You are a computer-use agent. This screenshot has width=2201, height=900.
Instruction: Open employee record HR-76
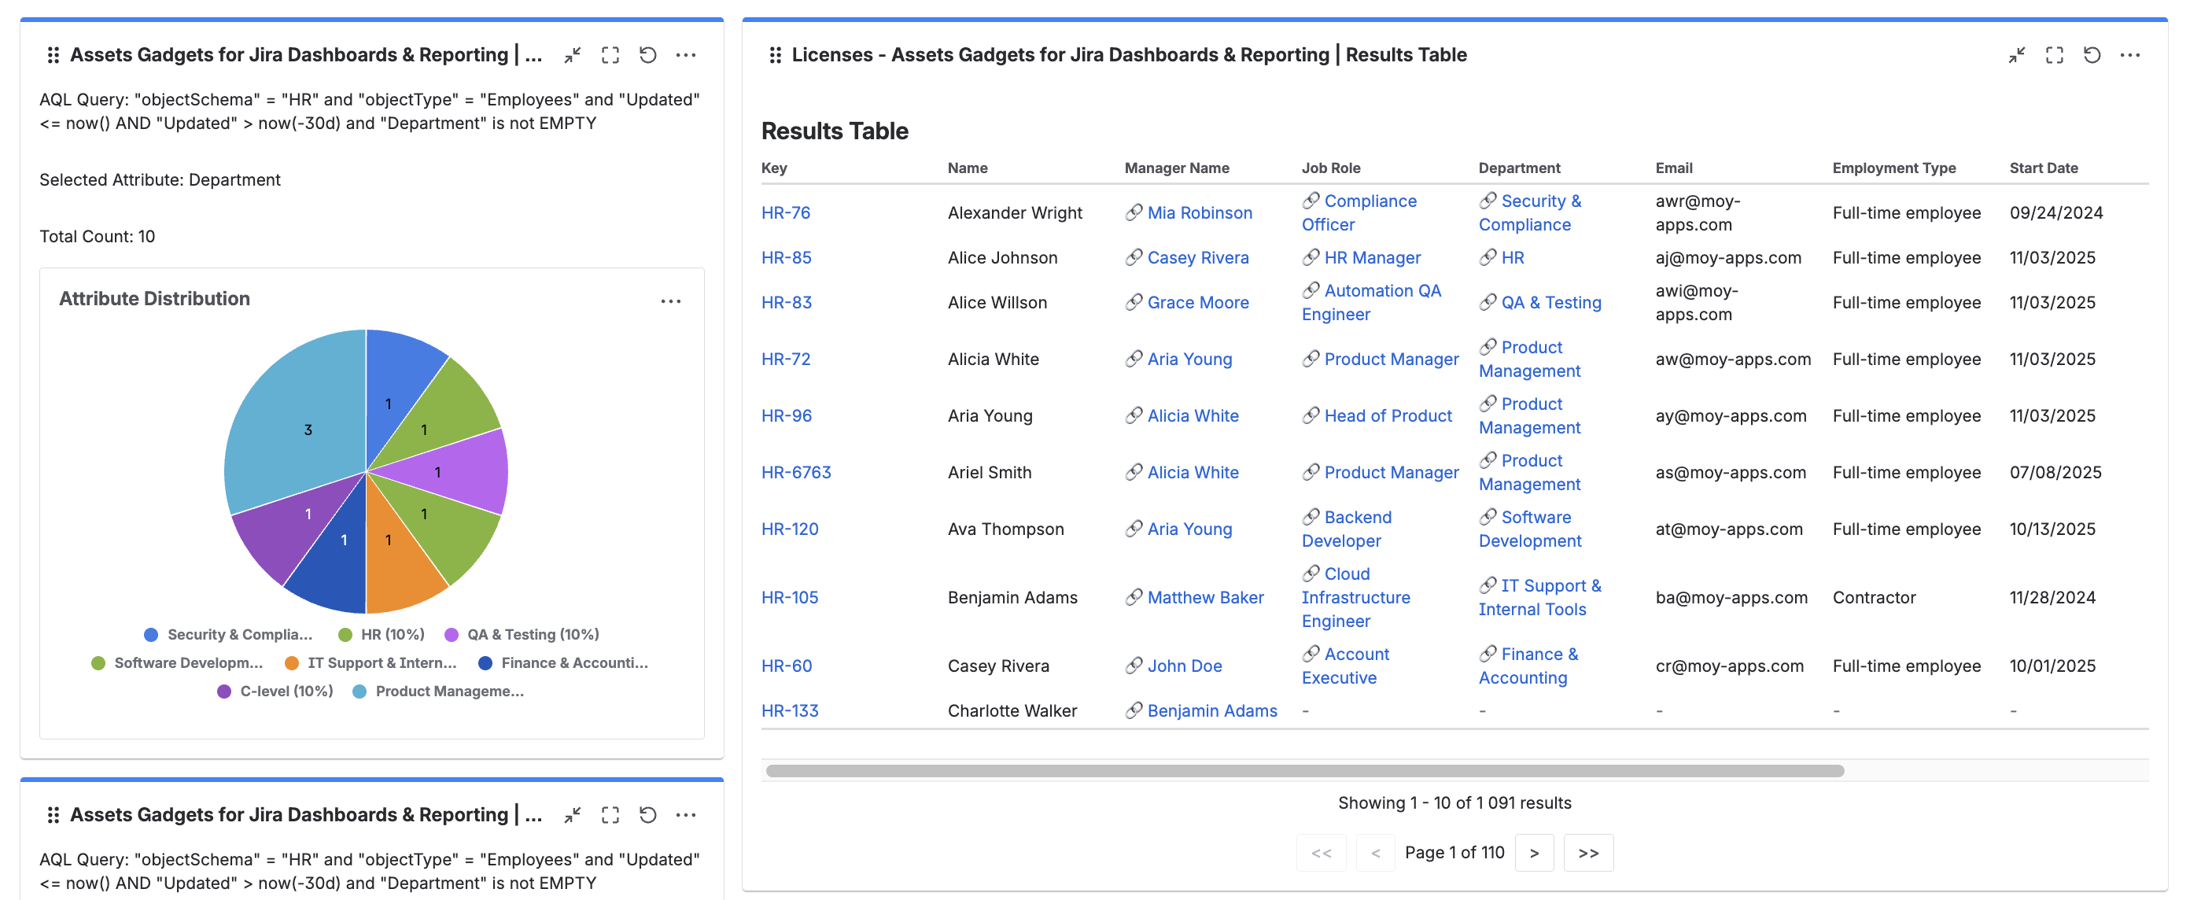786,213
